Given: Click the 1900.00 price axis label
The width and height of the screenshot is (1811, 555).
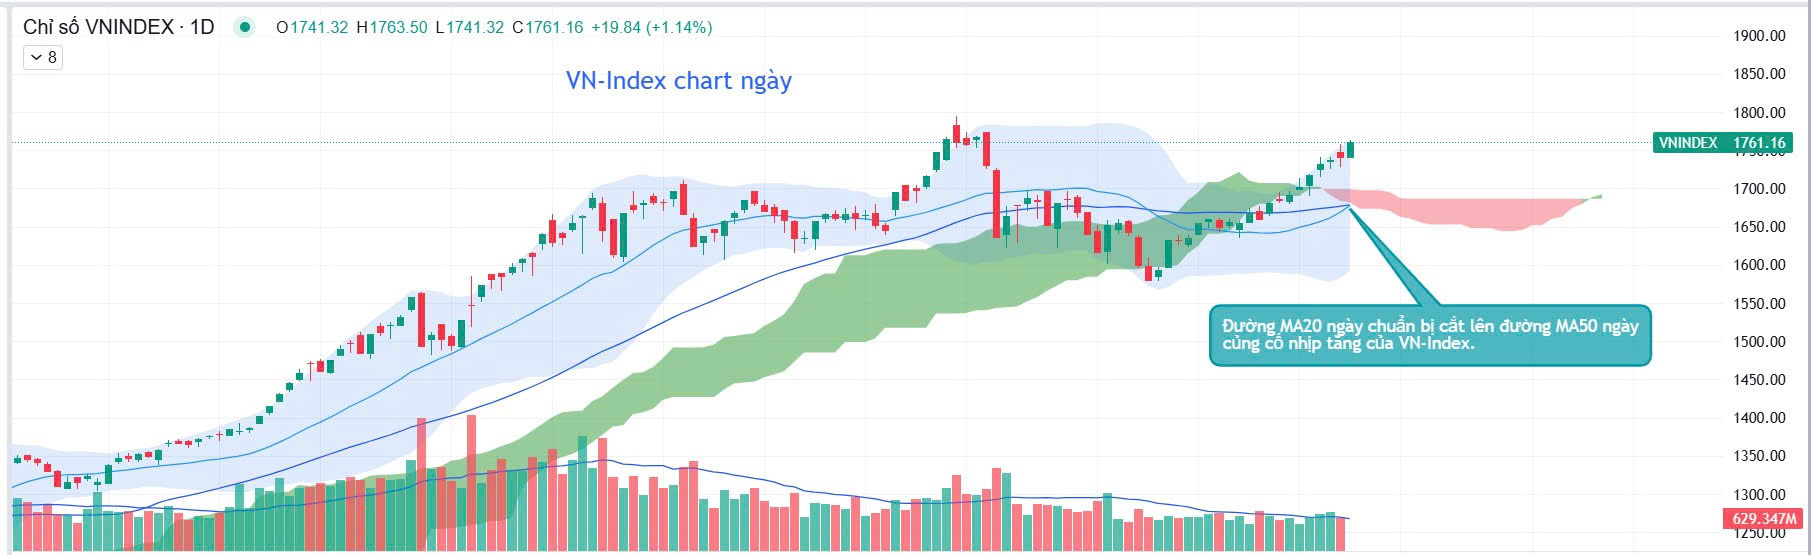Looking at the screenshot, I should pos(1759,36).
